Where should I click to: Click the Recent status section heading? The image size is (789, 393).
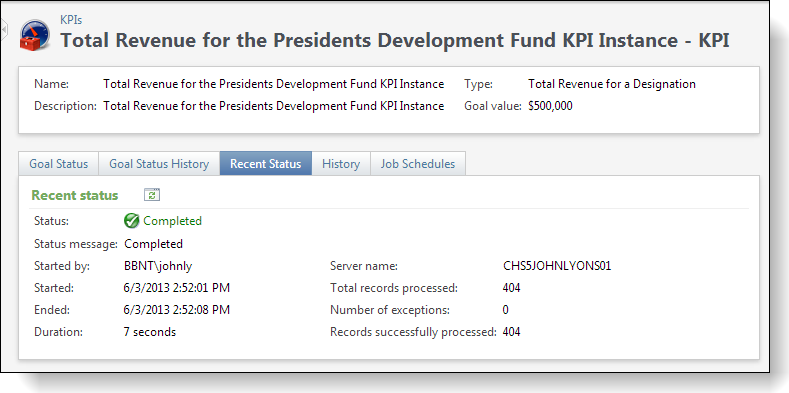coord(75,195)
